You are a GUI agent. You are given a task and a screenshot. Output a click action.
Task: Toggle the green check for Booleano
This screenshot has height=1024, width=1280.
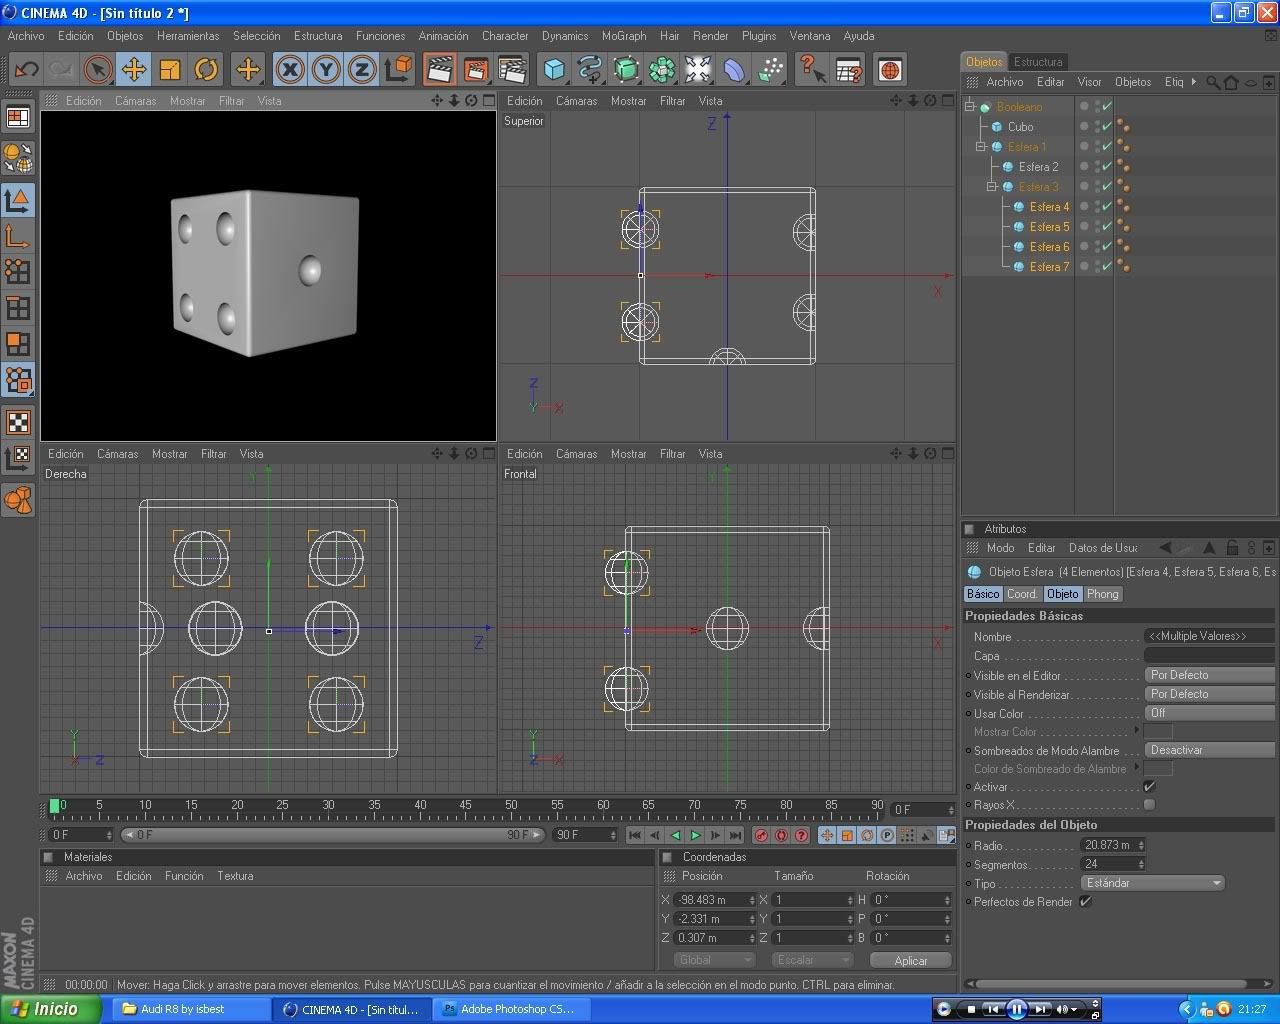(1107, 106)
